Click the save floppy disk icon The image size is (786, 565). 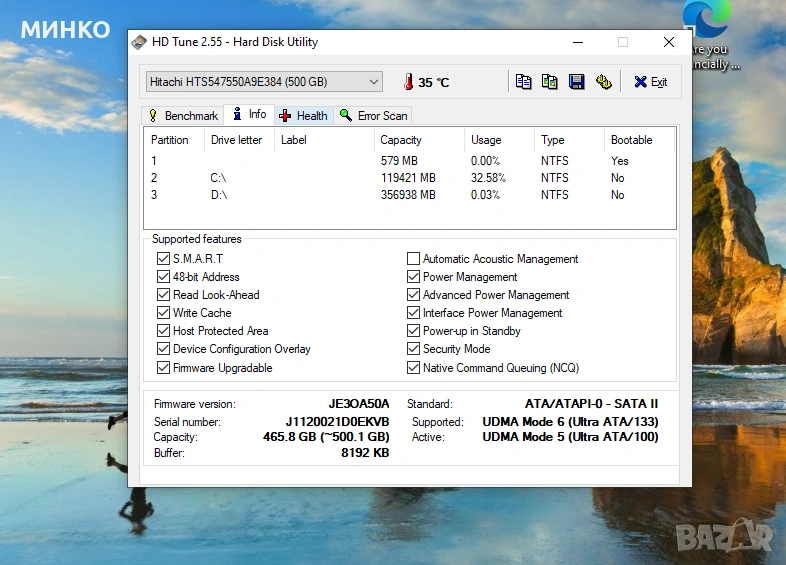click(577, 82)
